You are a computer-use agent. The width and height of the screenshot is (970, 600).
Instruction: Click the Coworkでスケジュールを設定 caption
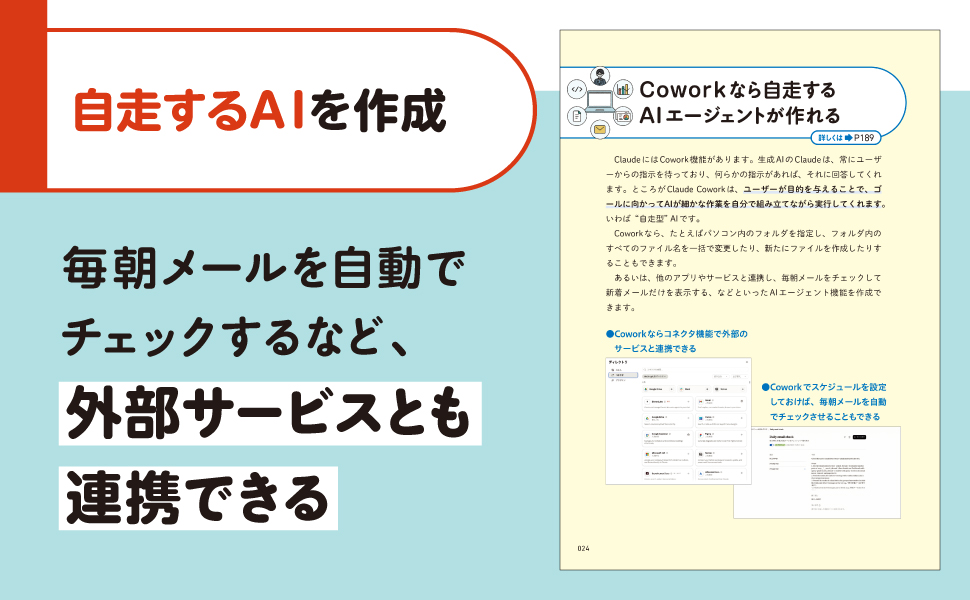[x=825, y=401]
